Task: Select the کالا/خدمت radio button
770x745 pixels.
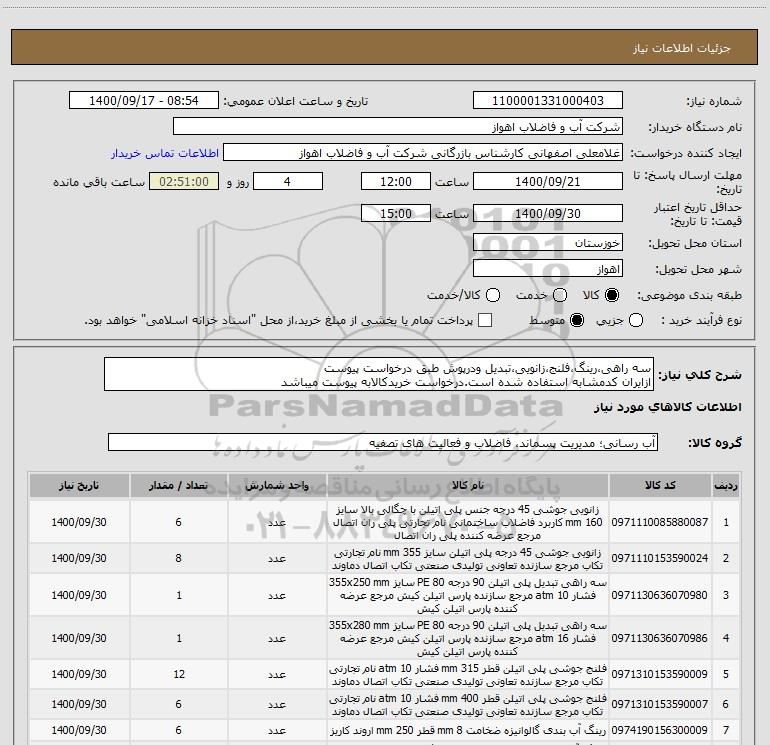Action: 493,295
